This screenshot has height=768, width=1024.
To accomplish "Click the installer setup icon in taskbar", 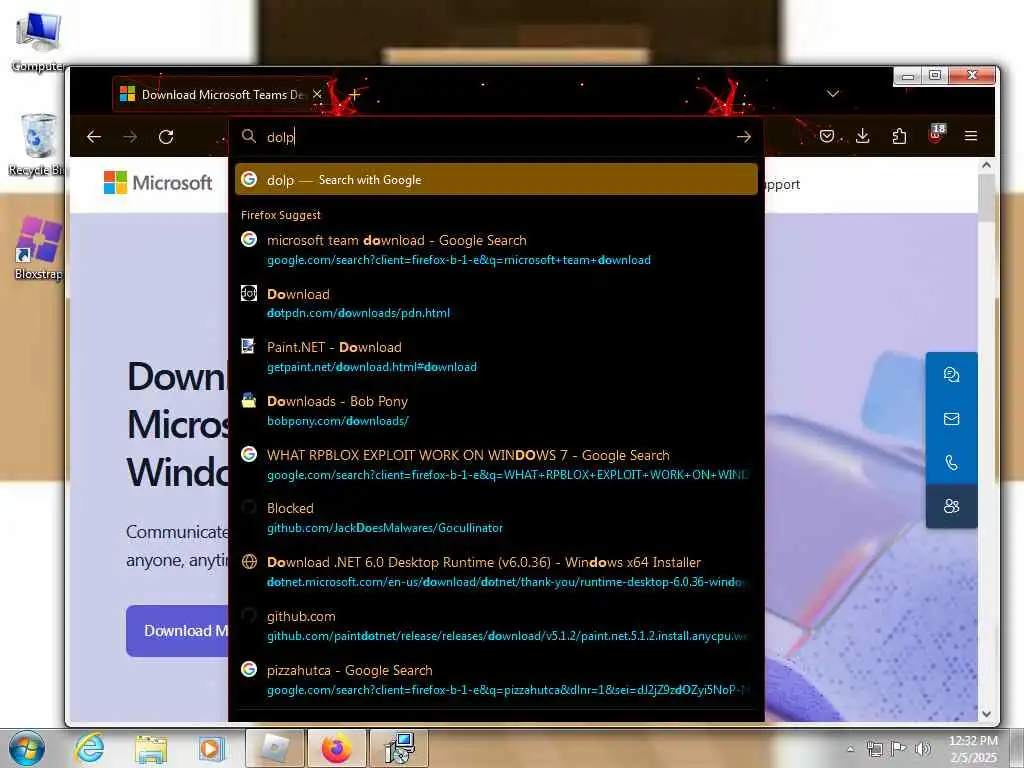I will tap(399, 748).
